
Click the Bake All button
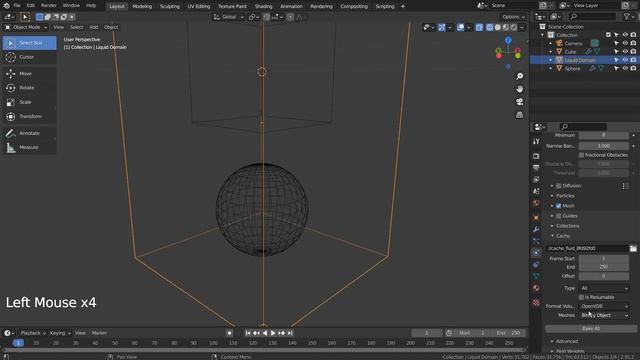coord(591,329)
